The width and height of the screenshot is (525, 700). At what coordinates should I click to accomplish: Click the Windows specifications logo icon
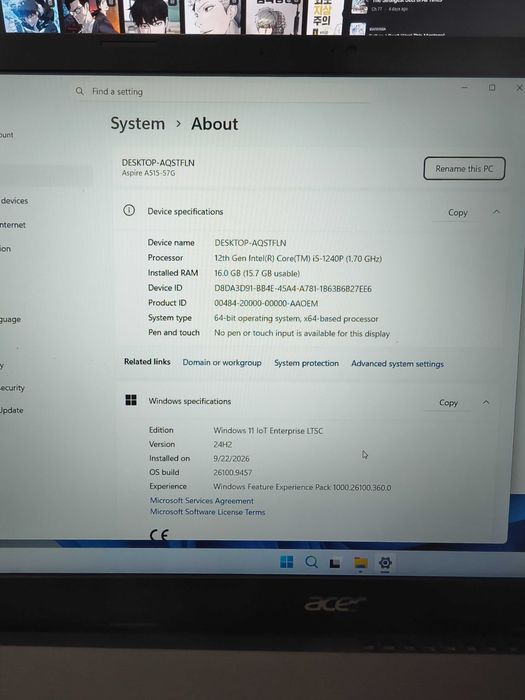pyautogui.click(x=131, y=400)
